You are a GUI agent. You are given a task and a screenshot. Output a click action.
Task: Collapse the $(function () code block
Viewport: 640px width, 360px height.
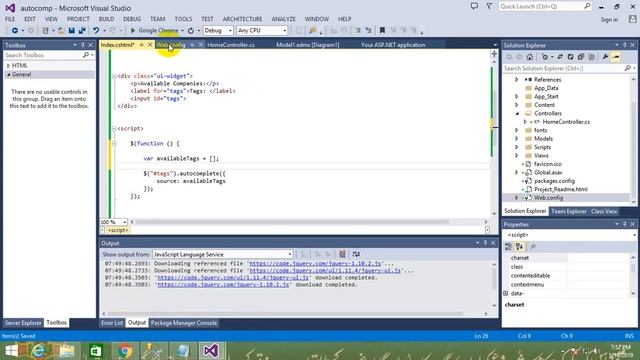[x=114, y=144]
